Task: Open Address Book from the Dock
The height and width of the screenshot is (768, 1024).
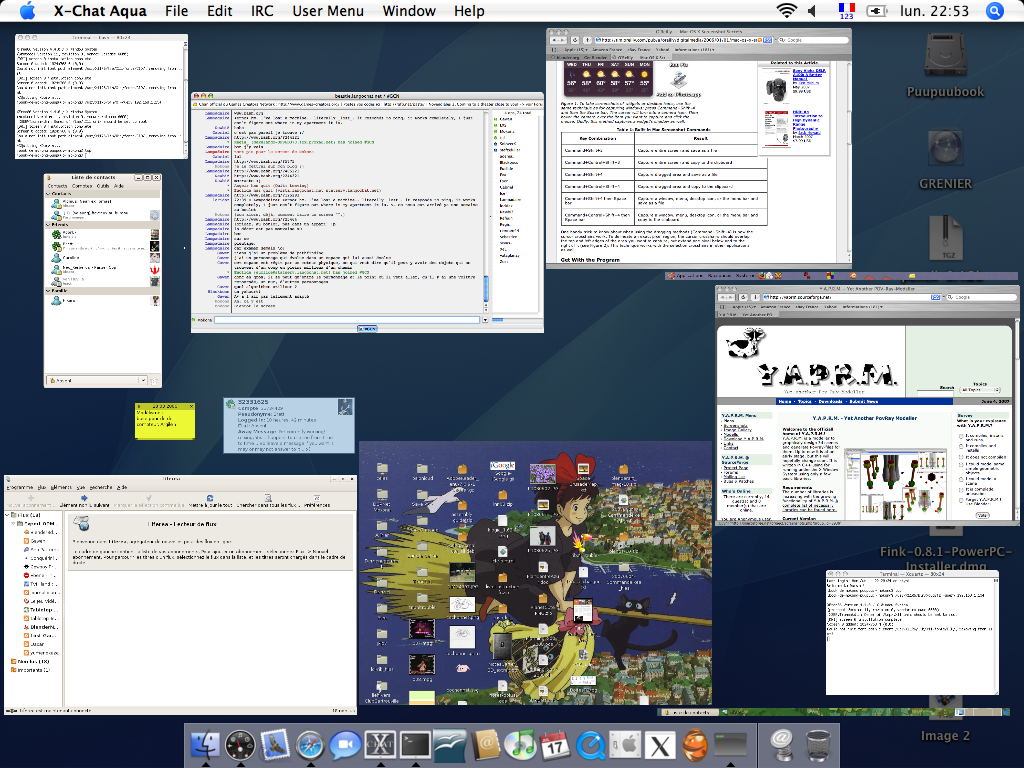Action: tap(485, 745)
